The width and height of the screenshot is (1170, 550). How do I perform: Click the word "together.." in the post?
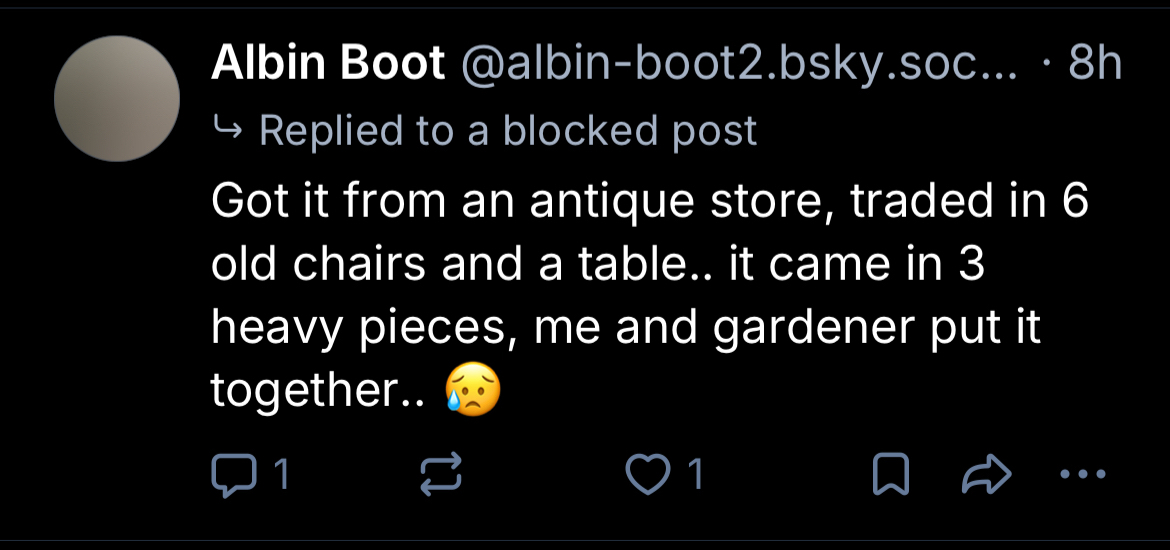317,391
